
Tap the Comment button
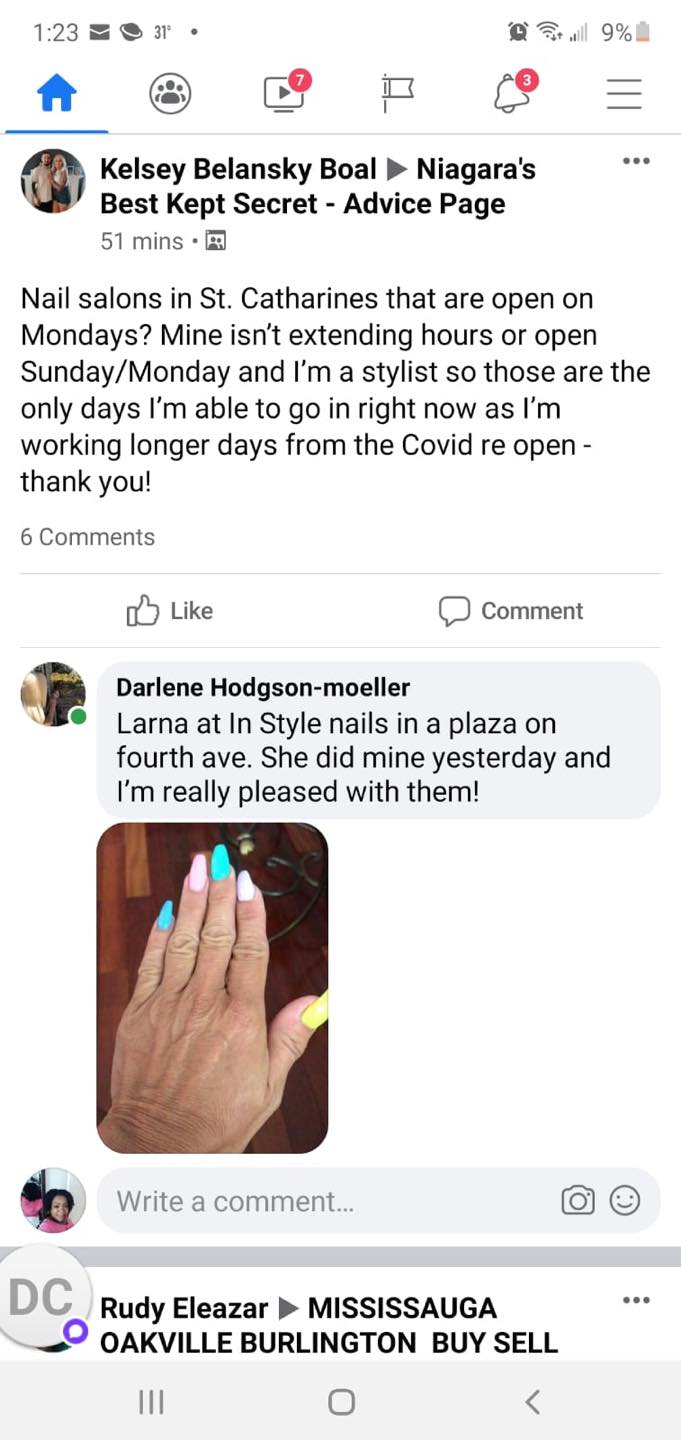(511, 611)
